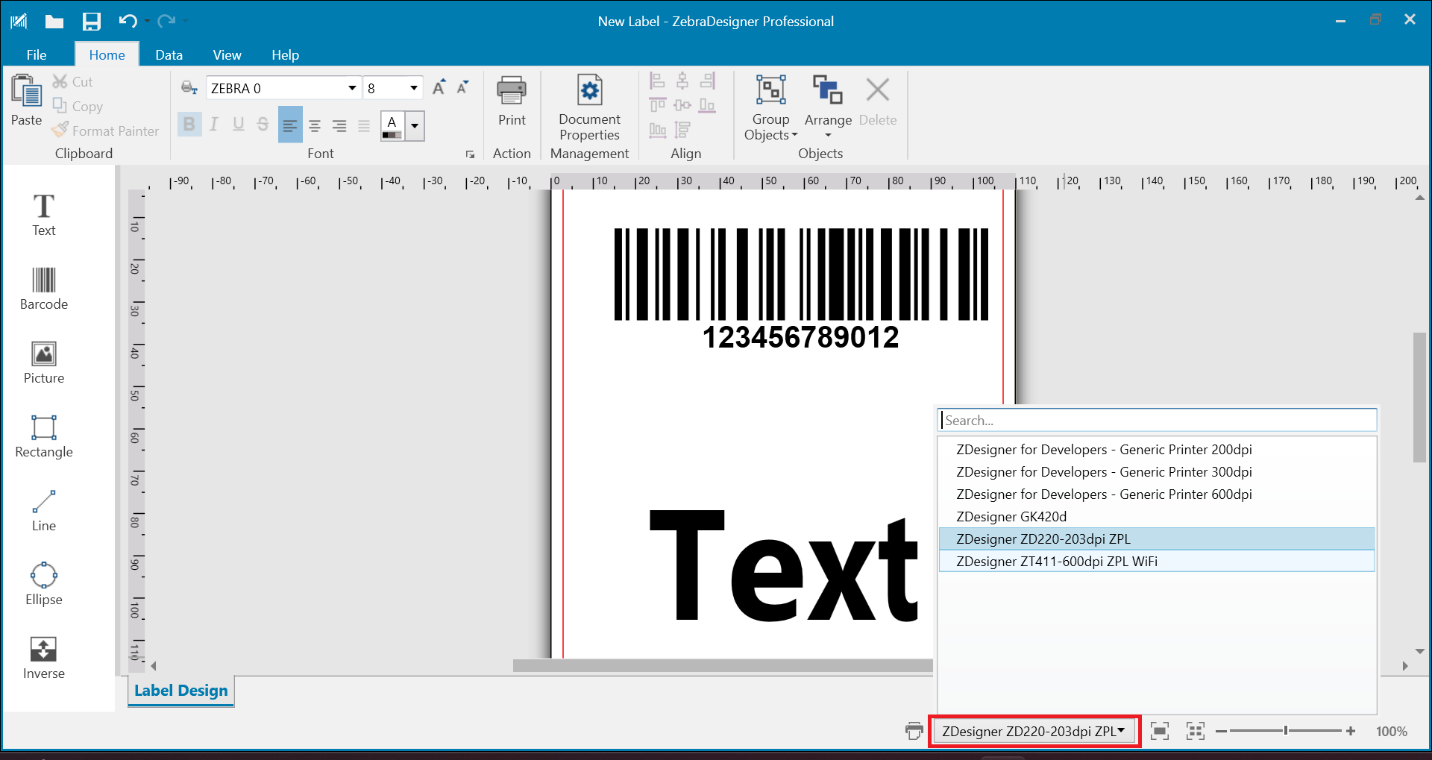This screenshot has width=1432, height=760.
Task: Expand the font color dropdown arrow
Action: 414,126
